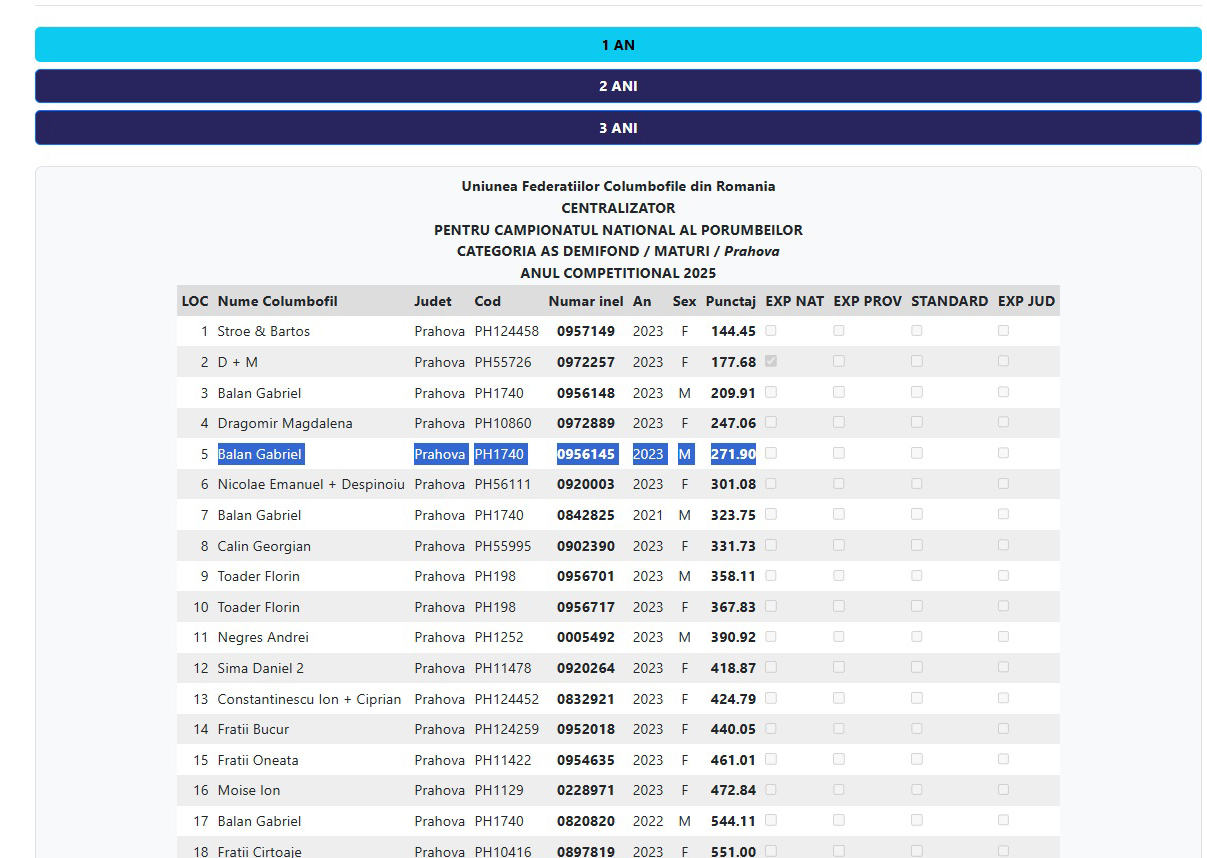Switch to the "2 ANI" tab
This screenshot has height=858, width=1207.
[617, 86]
